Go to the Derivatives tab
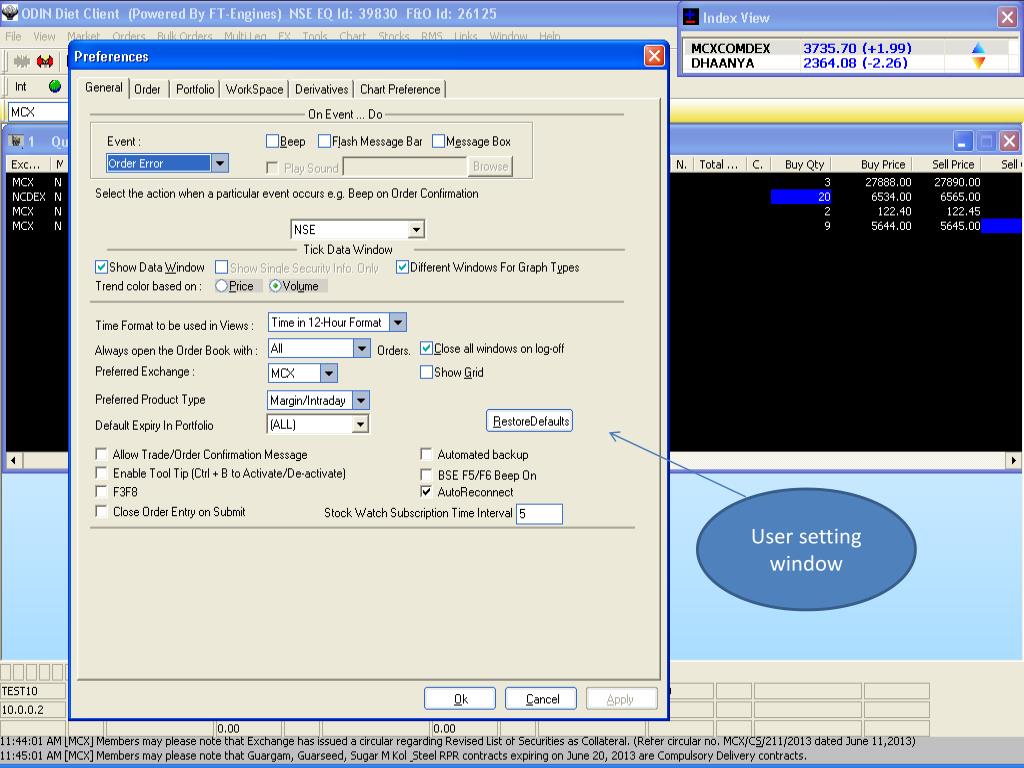 (321, 89)
